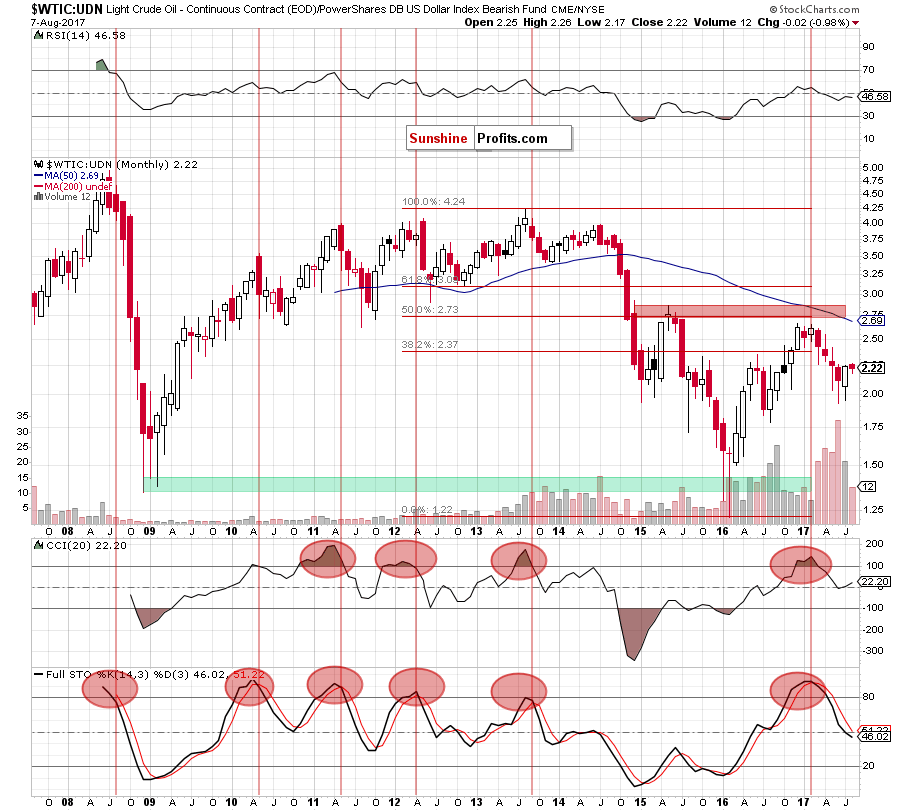900x811 pixels.
Task: Click the 46.58 RSI value tag
Action: click(x=876, y=96)
